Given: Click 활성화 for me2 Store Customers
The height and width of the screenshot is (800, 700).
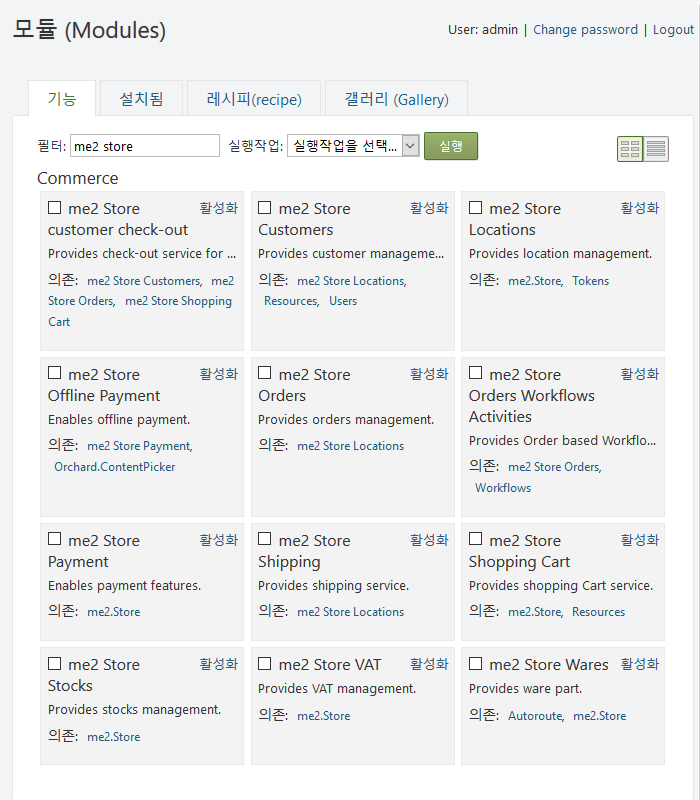Looking at the screenshot, I should pos(429,208).
